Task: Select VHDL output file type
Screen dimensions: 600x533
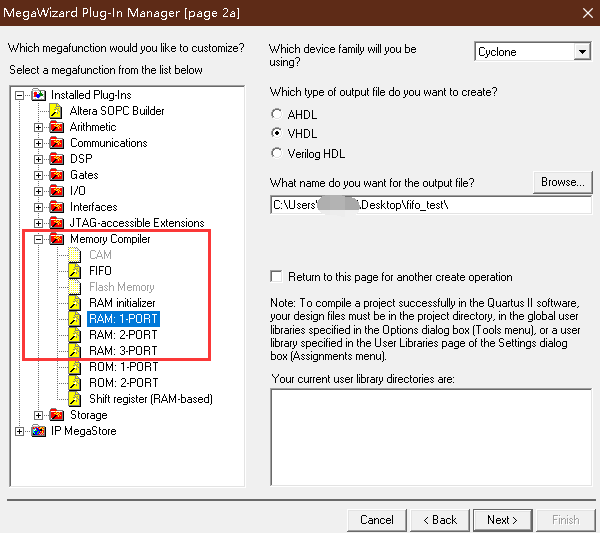Action: [276, 133]
